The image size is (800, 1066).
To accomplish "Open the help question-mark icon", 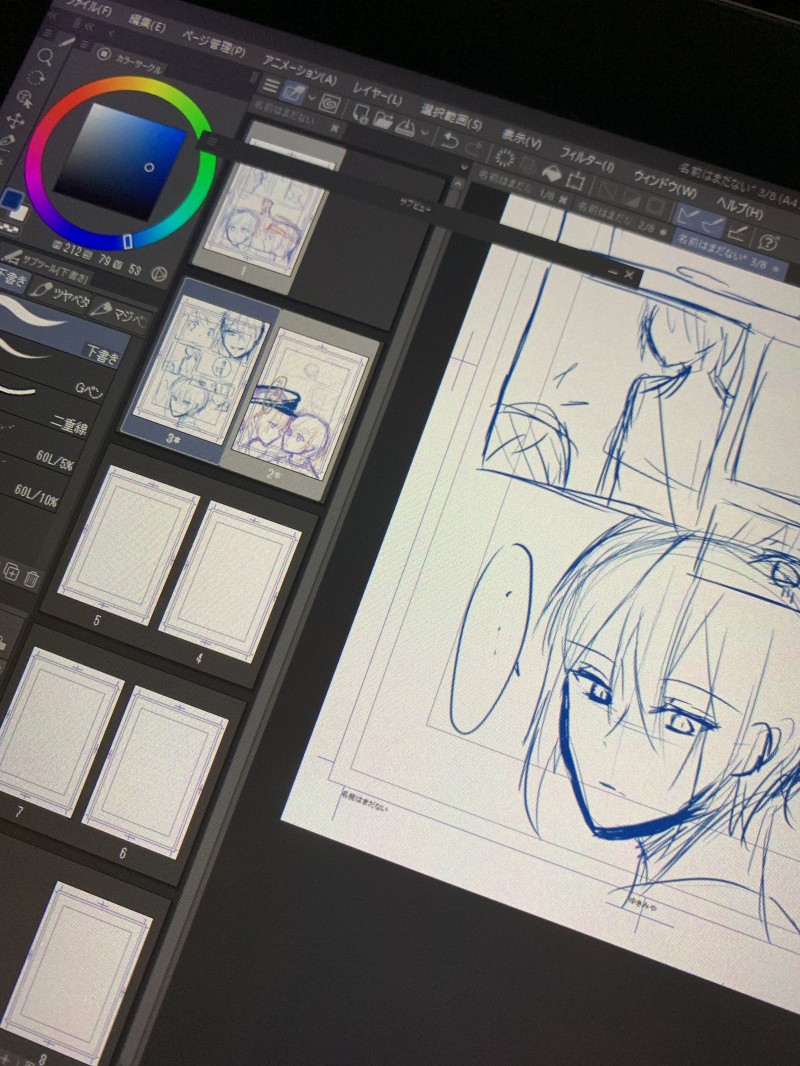I will pyautogui.click(x=769, y=243).
